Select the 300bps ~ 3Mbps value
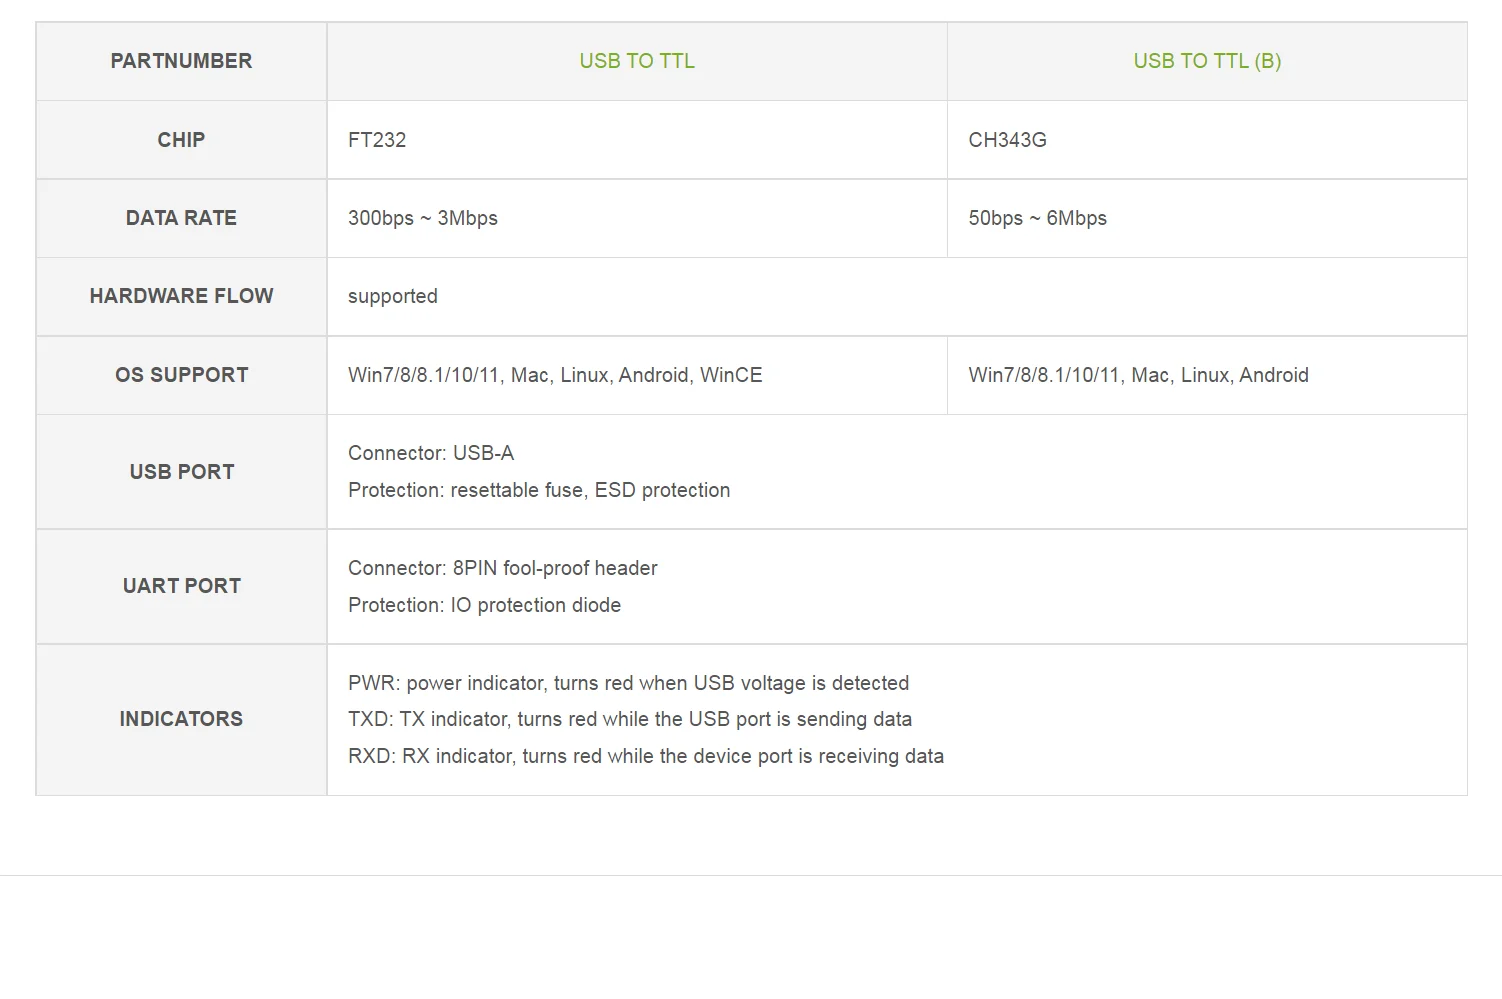1502x999 pixels. pos(423,218)
